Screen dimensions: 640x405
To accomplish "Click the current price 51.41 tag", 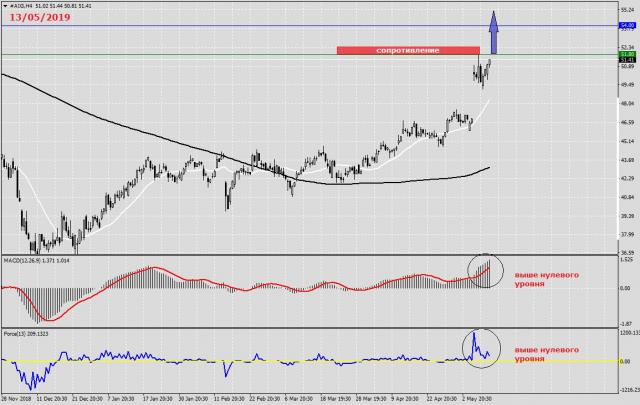I will tap(627, 62).
